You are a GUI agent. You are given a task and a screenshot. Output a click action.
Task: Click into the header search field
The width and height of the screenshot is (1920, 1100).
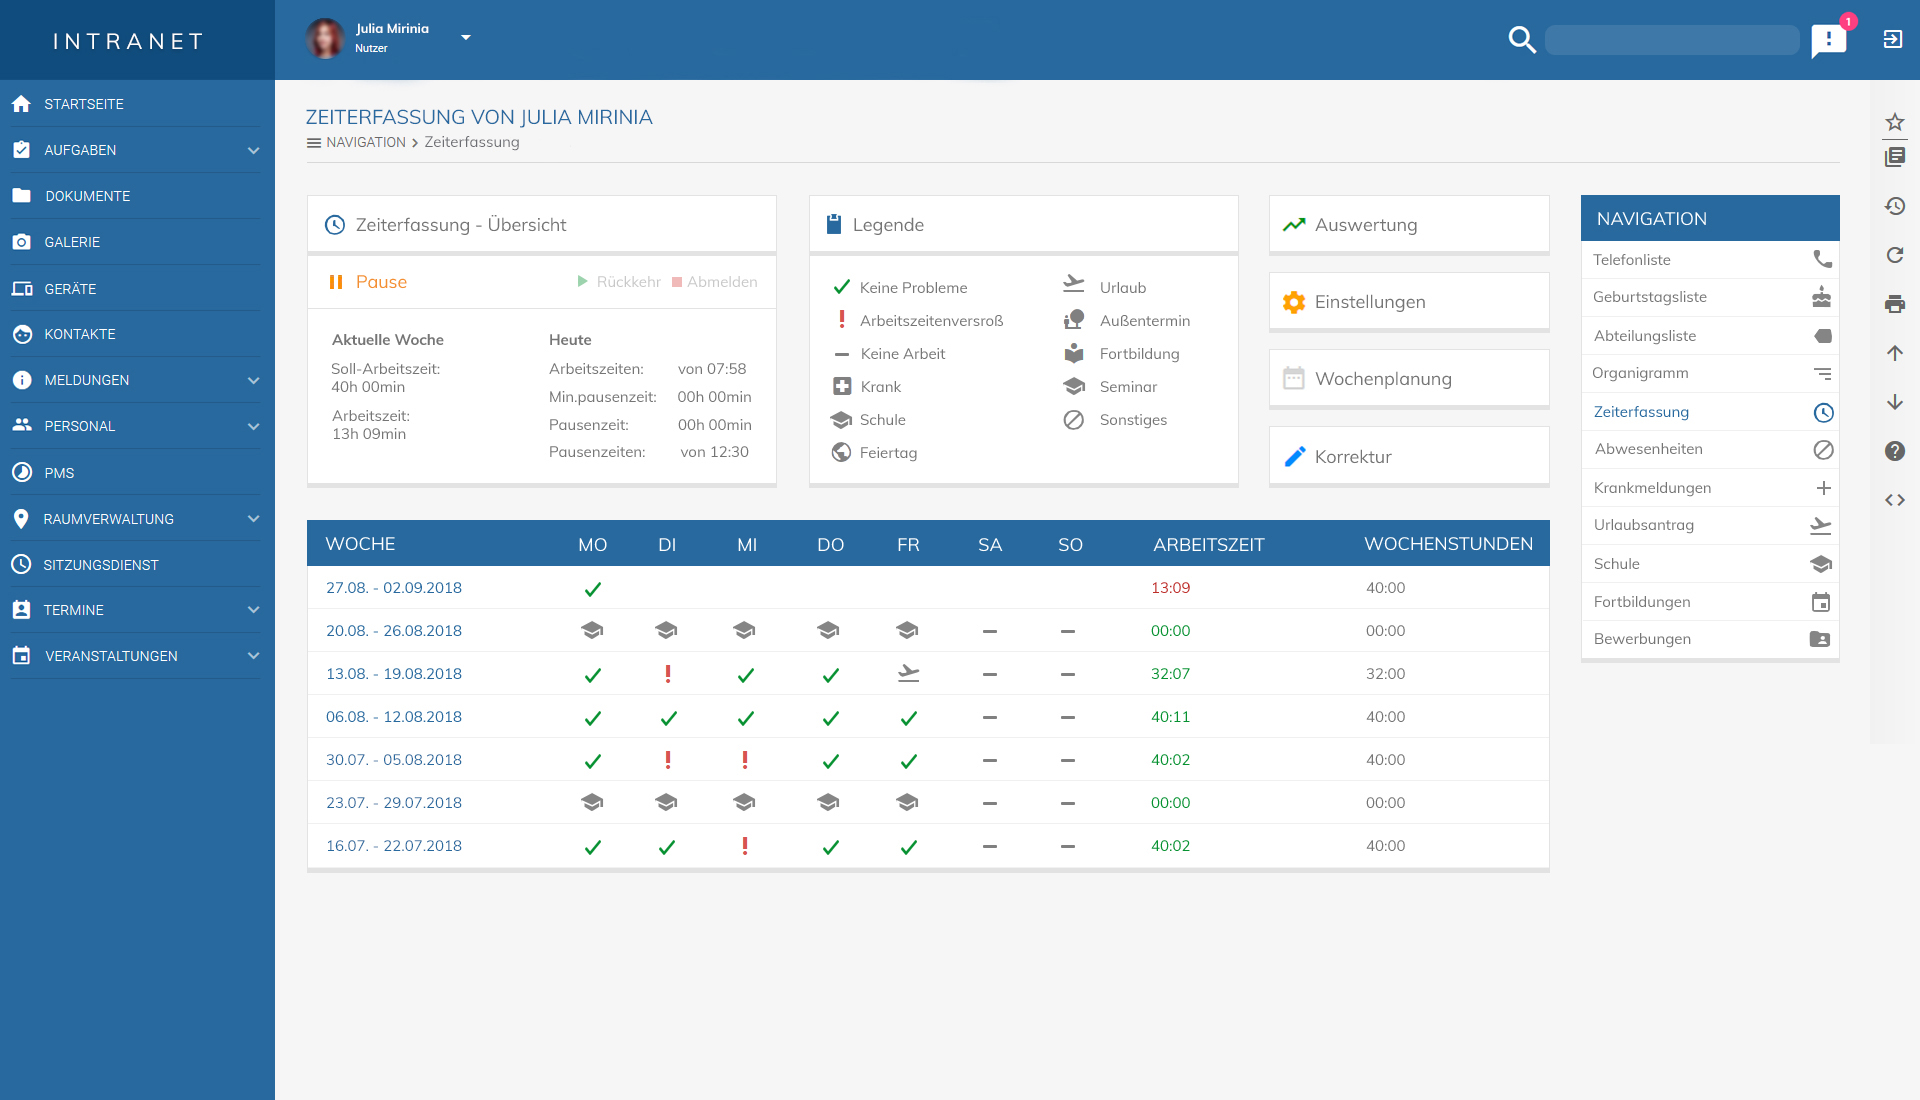1672,40
